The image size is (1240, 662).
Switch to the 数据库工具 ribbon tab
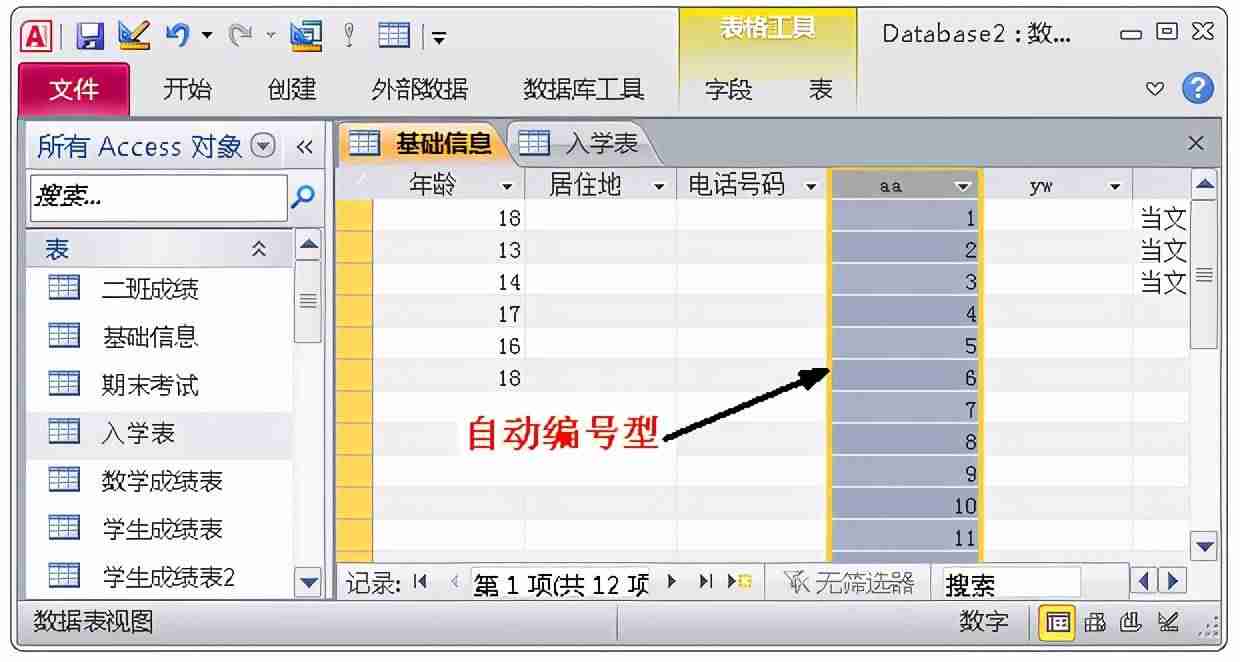point(583,89)
